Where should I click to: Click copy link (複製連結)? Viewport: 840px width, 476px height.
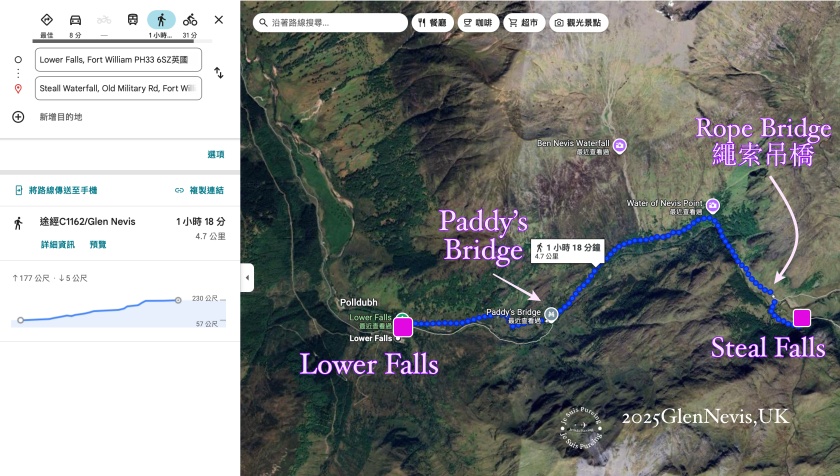[x=199, y=190]
